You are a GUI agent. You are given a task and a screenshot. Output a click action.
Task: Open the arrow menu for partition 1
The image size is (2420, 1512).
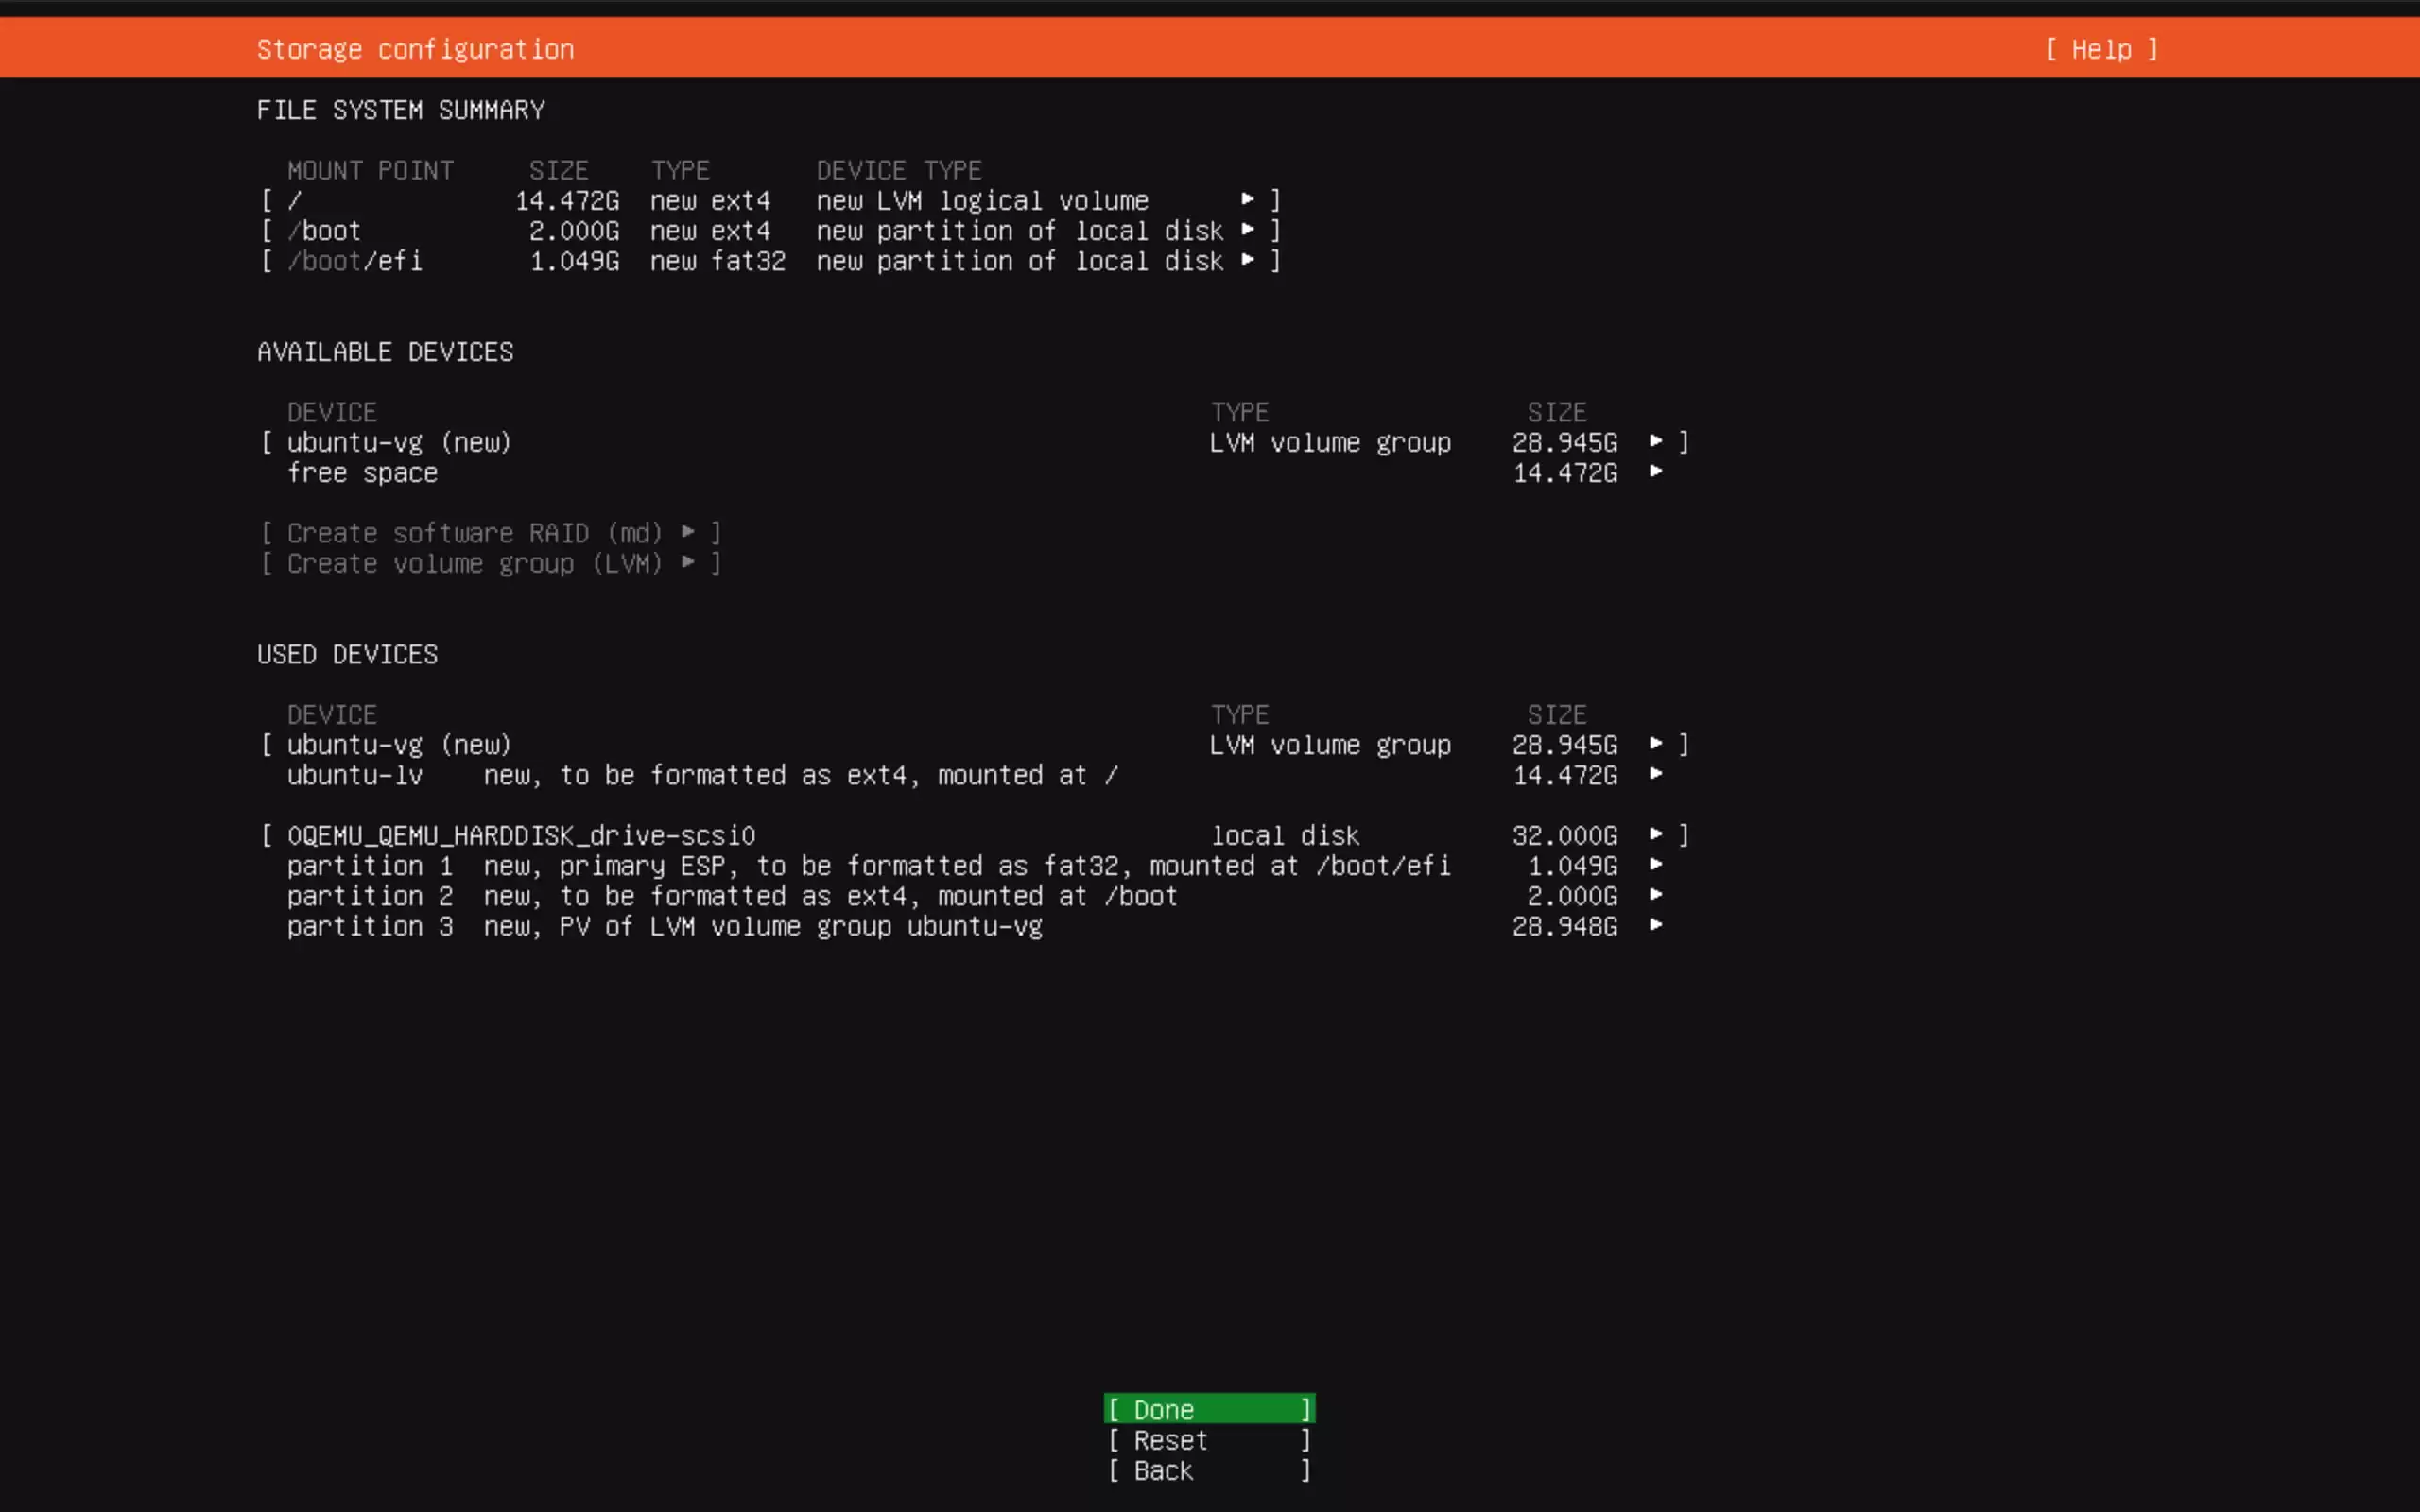[x=1658, y=866]
